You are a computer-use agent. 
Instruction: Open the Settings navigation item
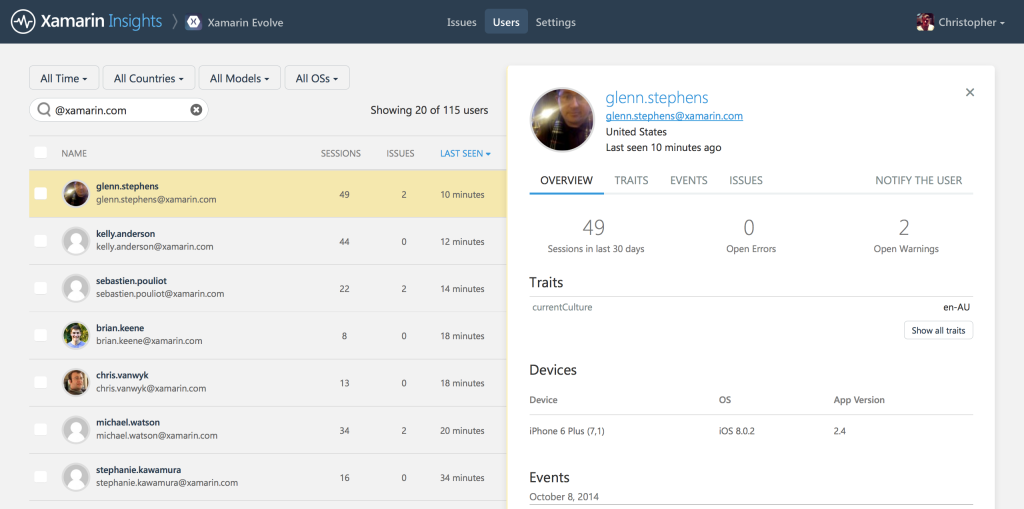[556, 22]
